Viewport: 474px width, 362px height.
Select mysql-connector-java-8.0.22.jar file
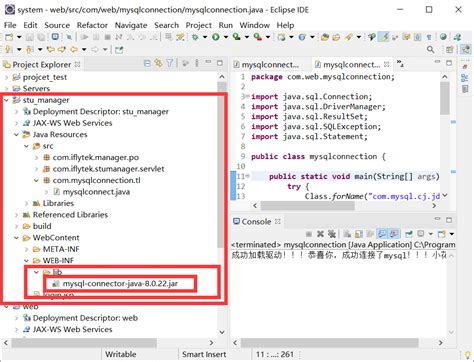point(120,284)
